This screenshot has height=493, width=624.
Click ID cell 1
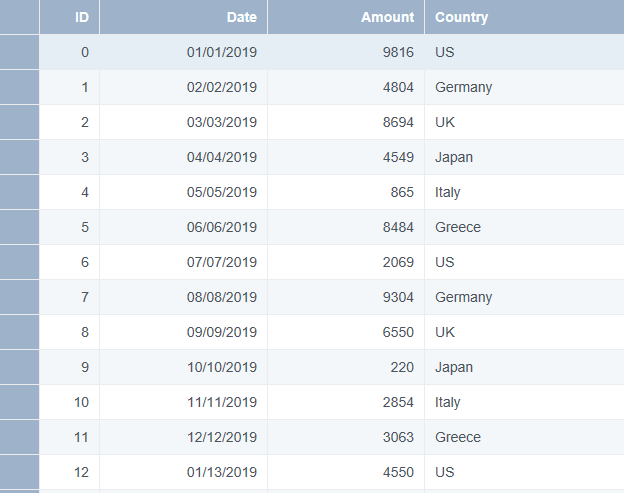[70, 87]
